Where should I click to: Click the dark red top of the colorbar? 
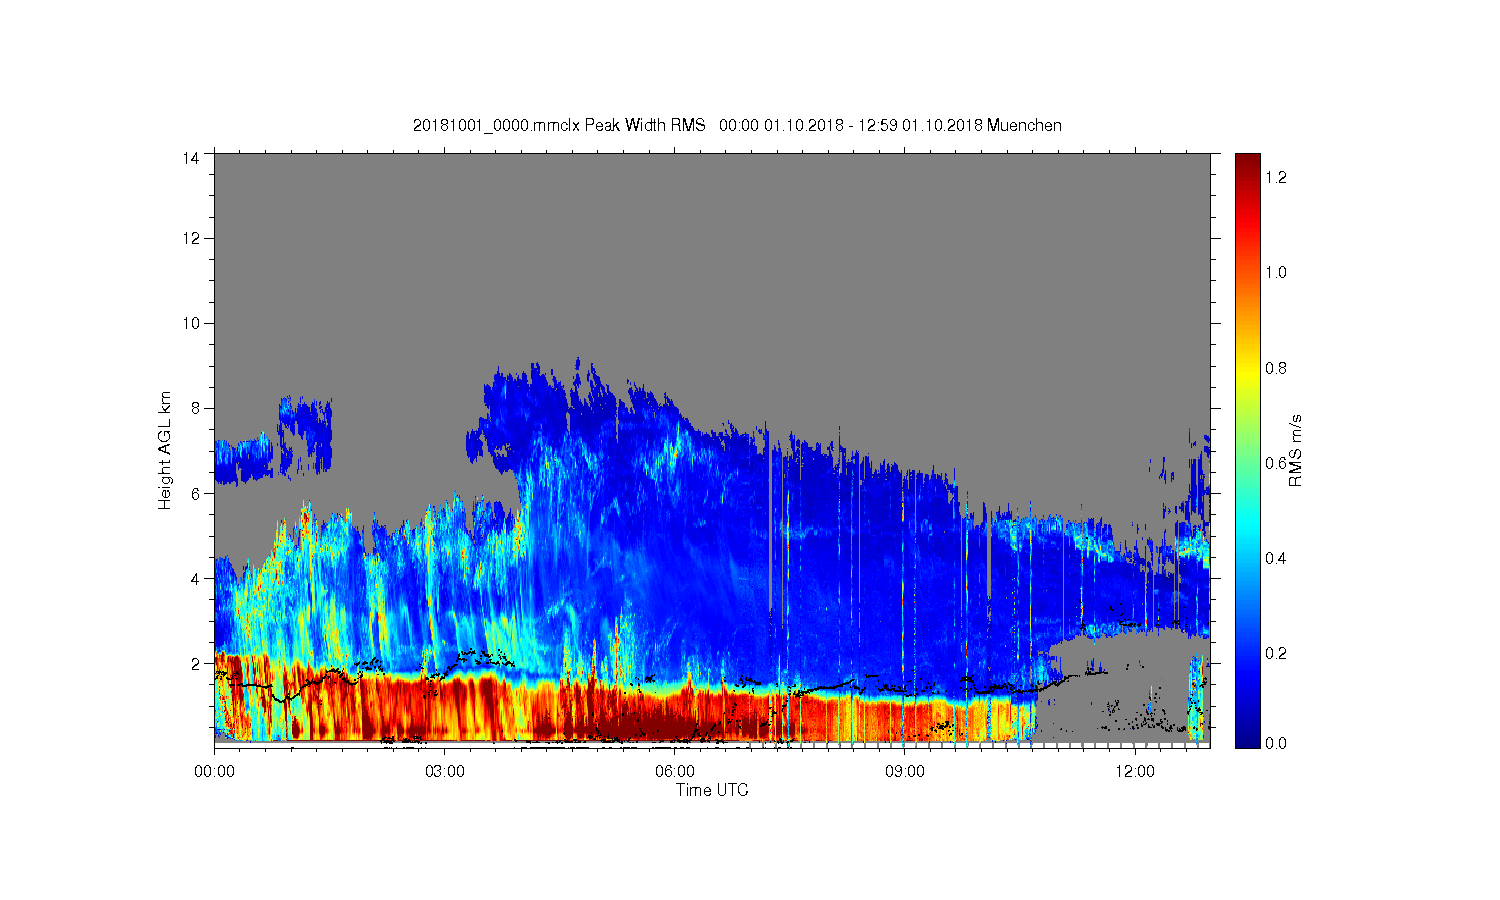(1247, 165)
